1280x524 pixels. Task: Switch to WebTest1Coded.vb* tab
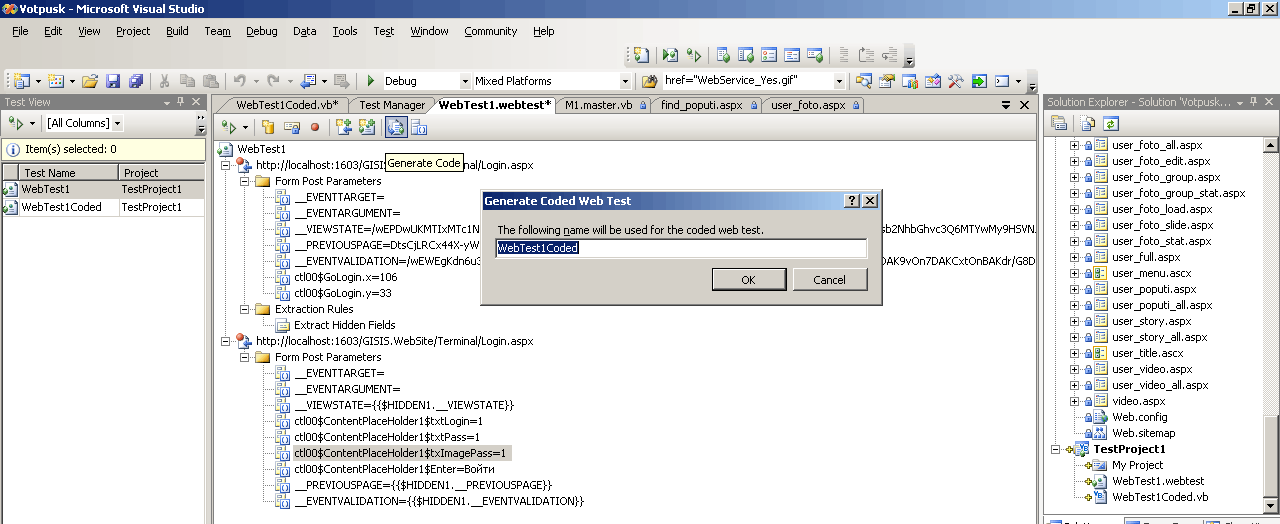pos(286,105)
